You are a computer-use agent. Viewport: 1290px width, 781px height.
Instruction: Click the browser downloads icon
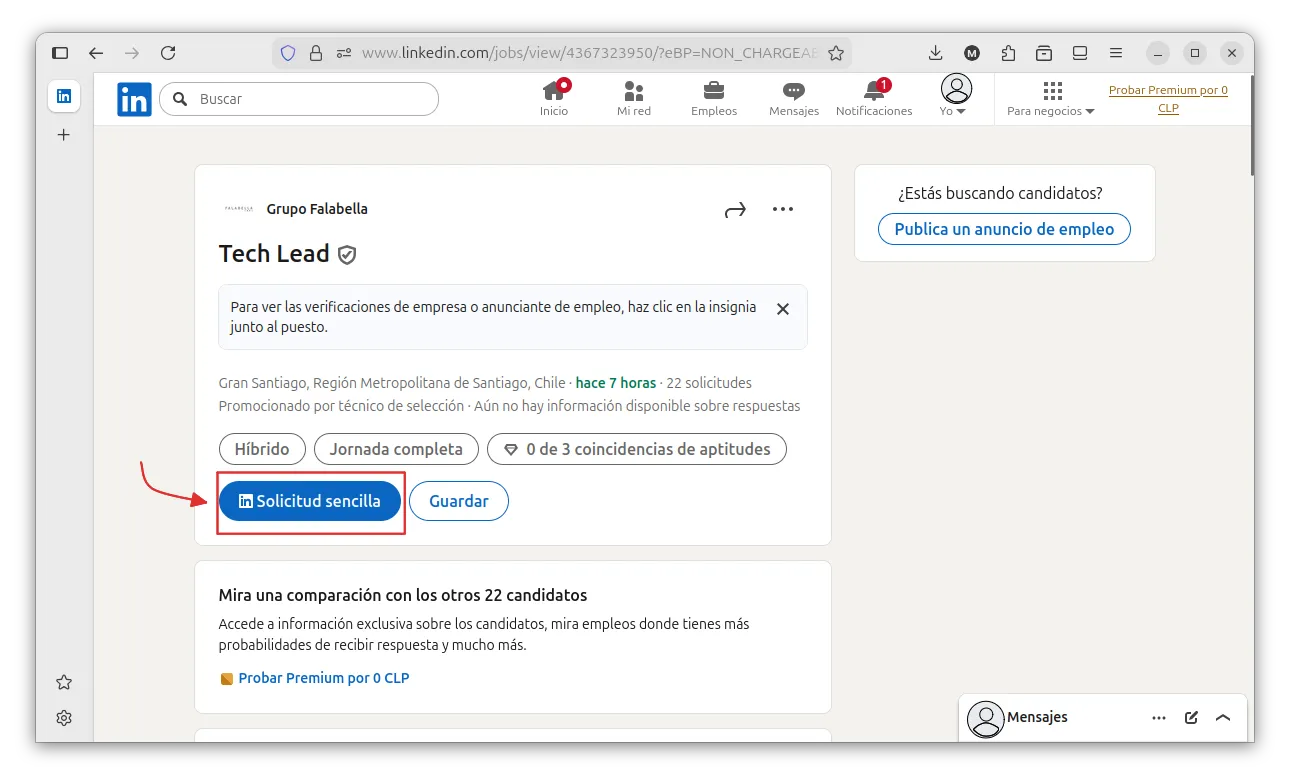tap(935, 52)
